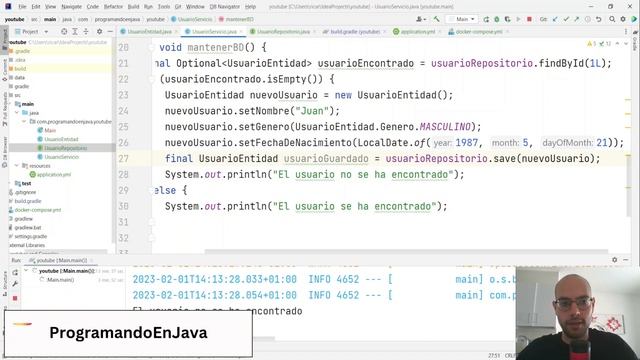Click Expand All icon in Project panel
The height and width of the screenshot is (360, 640).
[x=75, y=31]
